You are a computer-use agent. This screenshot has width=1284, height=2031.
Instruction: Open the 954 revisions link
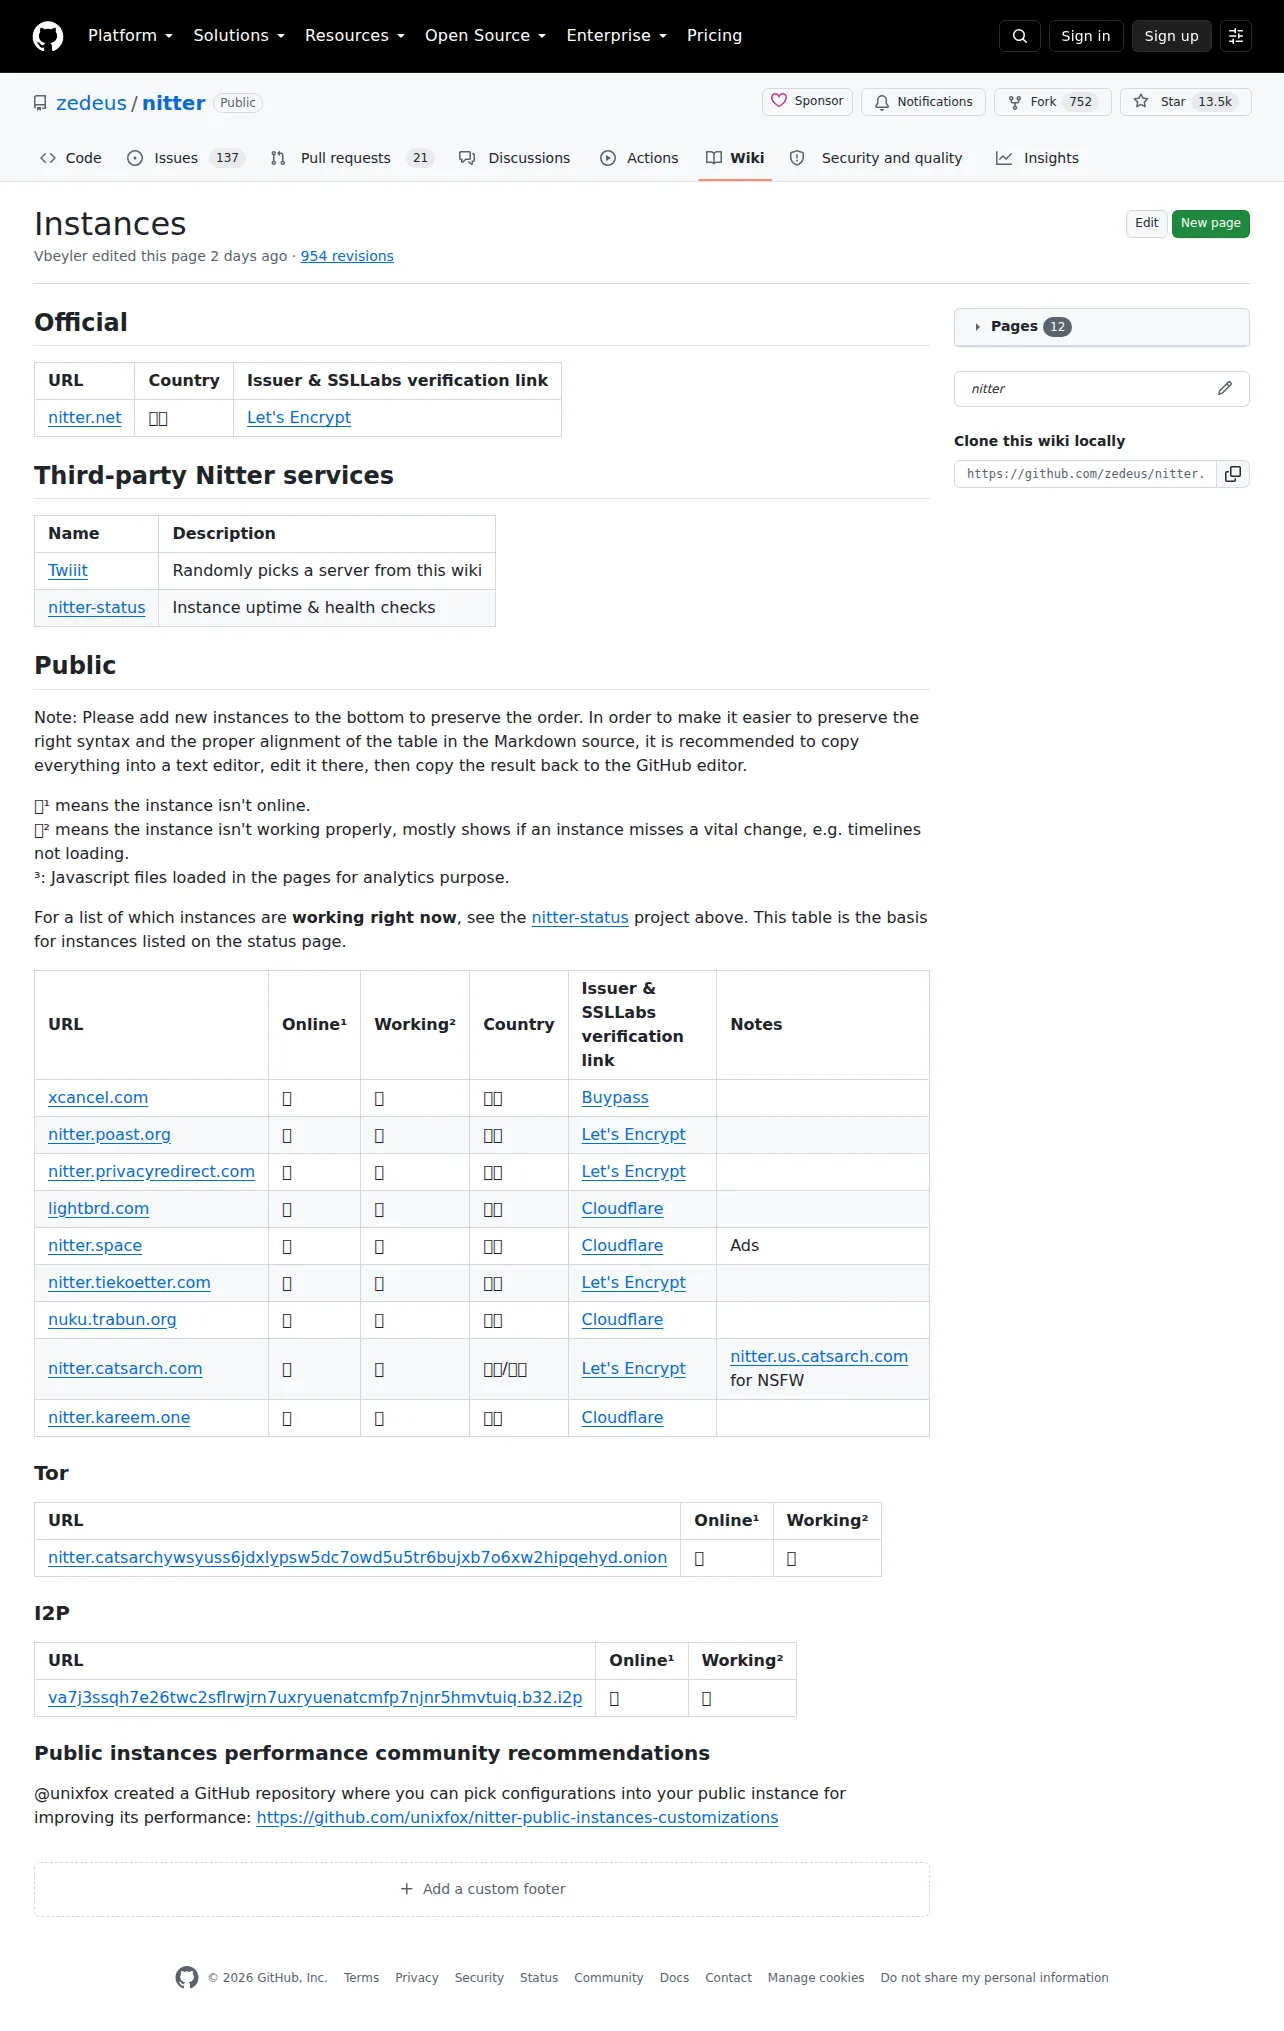point(347,256)
